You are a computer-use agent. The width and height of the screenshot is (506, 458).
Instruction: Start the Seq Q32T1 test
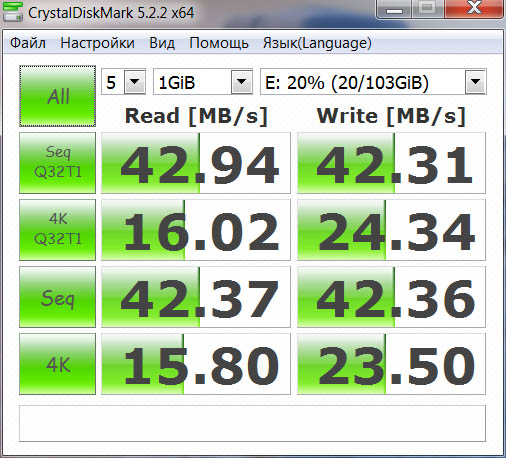(58, 163)
